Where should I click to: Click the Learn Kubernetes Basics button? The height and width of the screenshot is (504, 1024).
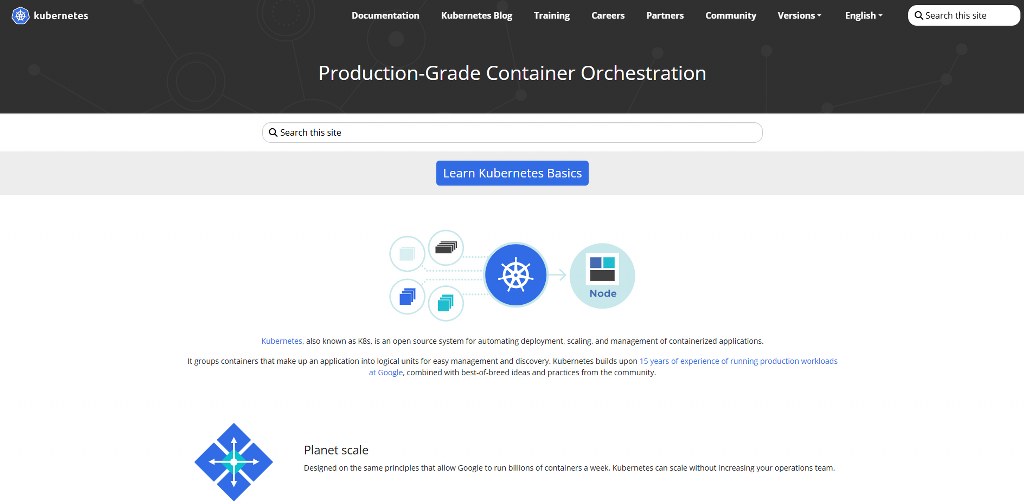(x=513, y=173)
